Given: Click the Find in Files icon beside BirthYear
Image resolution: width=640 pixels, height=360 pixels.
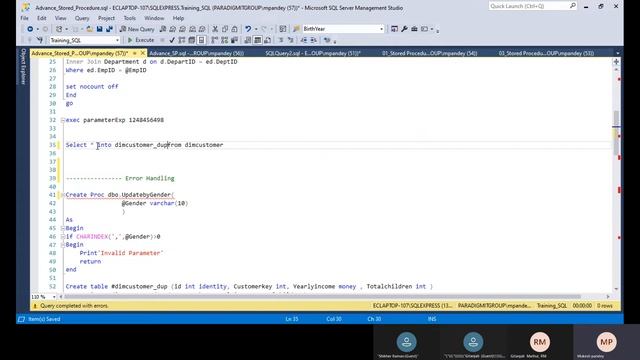Looking at the screenshot, I should point(297,29).
